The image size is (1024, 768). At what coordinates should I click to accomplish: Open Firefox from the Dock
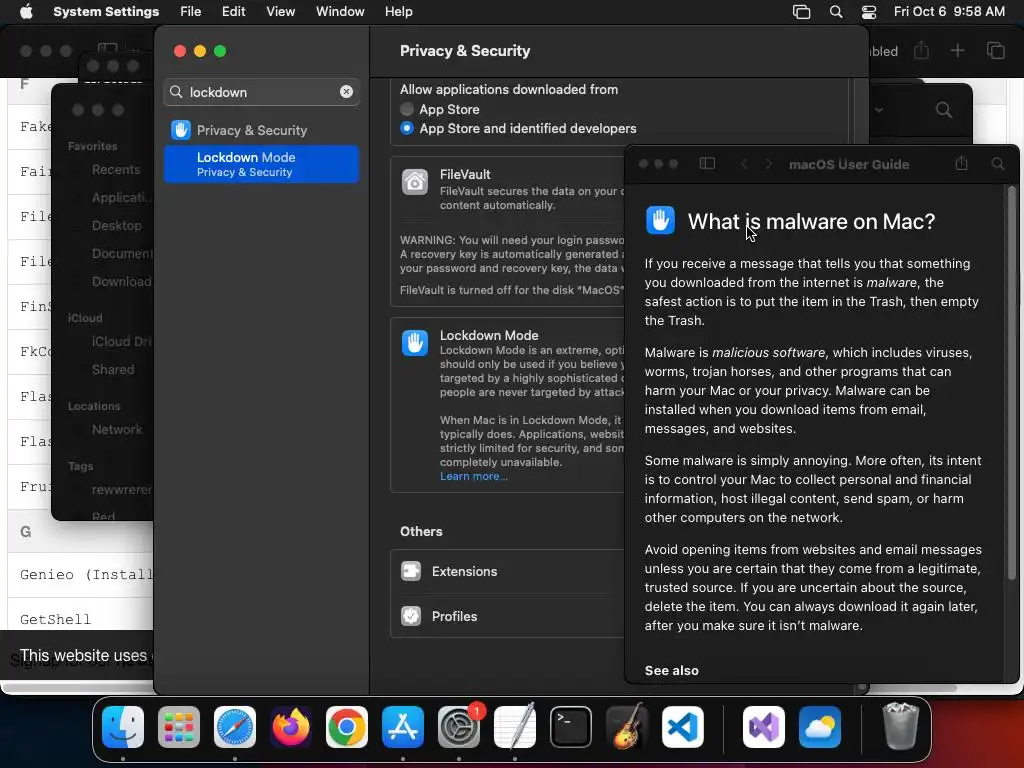pyautogui.click(x=291, y=727)
